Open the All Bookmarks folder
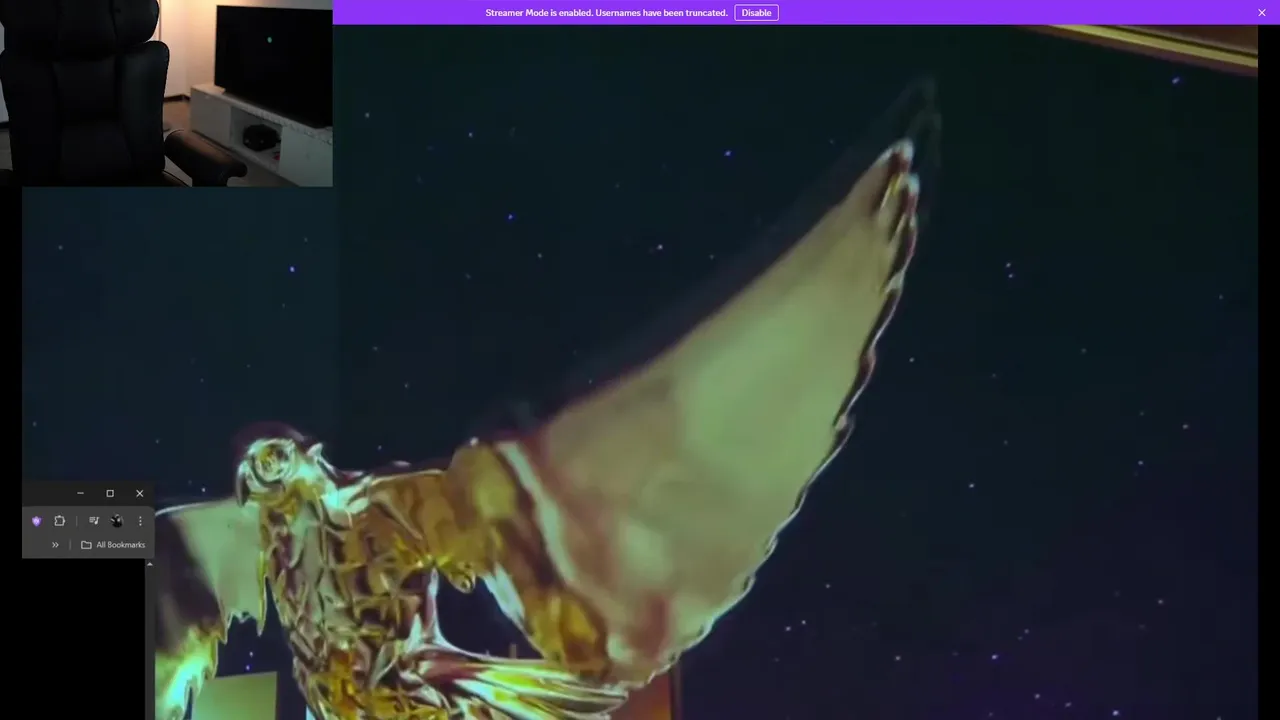This screenshot has width=1280, height=720. point(113,545)
